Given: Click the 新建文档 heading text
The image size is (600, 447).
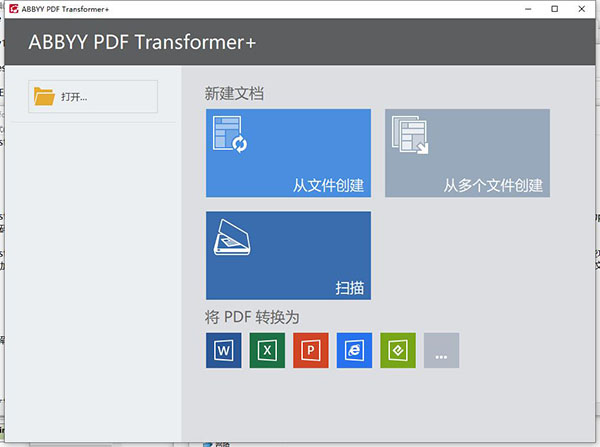Looking at the screenshot, I should (x=234, y=94).
